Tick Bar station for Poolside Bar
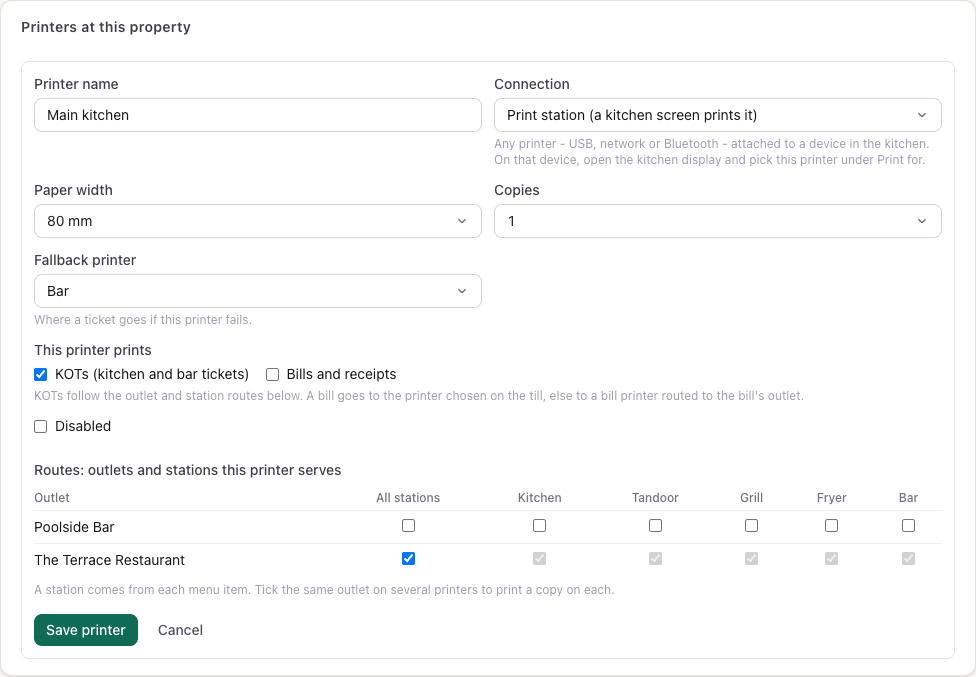The image size is (976, 677). [909, 526]
